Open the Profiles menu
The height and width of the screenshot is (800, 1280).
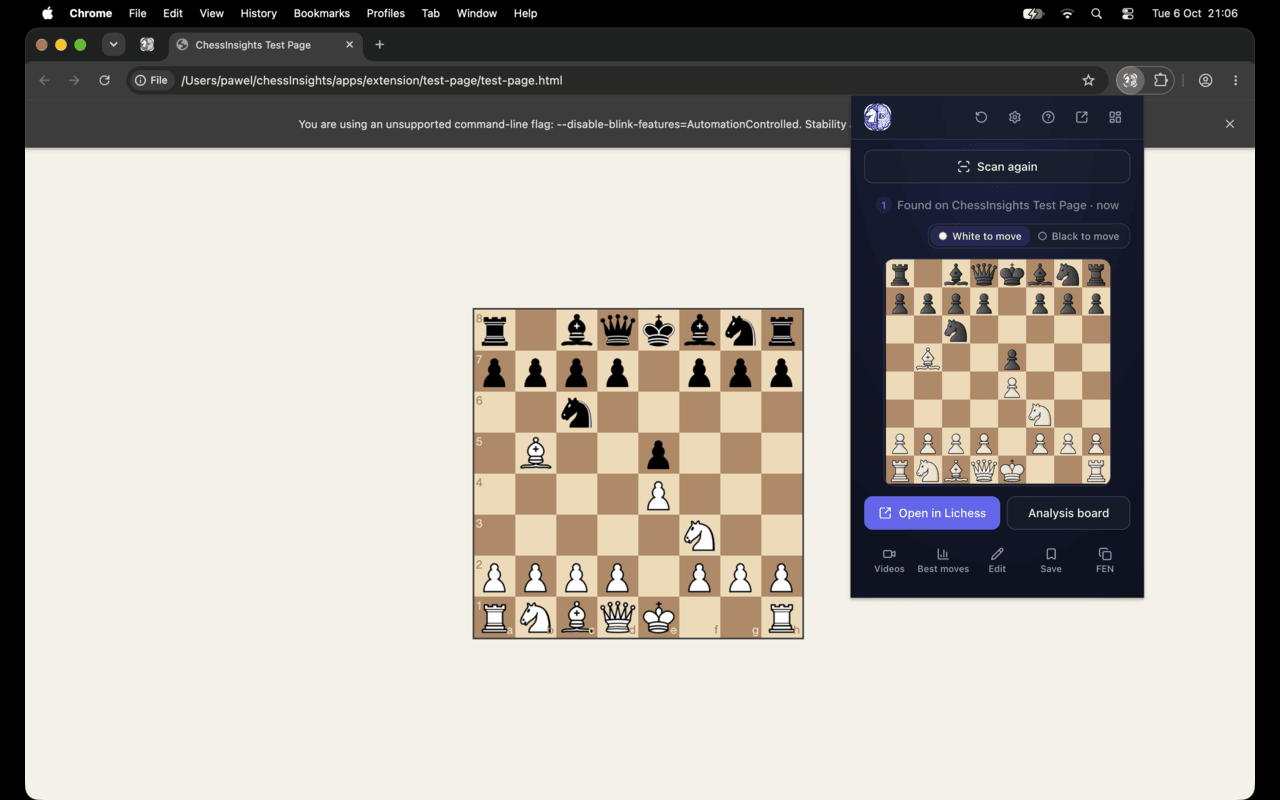point(386,14)
